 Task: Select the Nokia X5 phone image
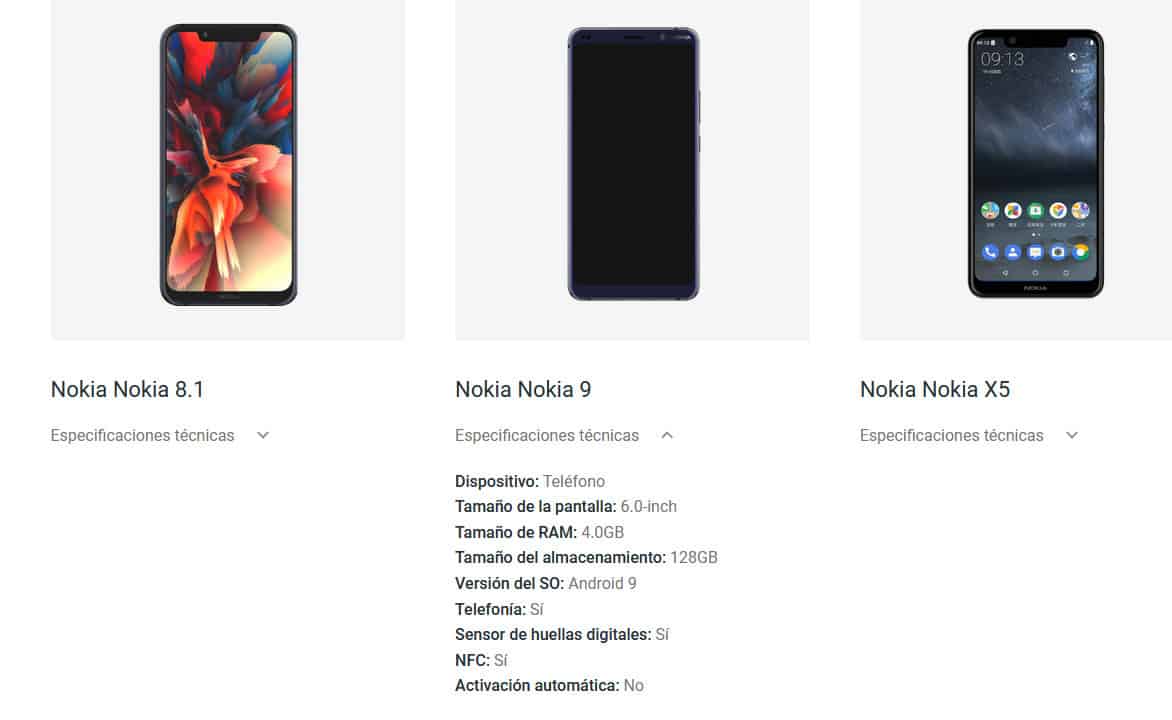pos(1035,164)
